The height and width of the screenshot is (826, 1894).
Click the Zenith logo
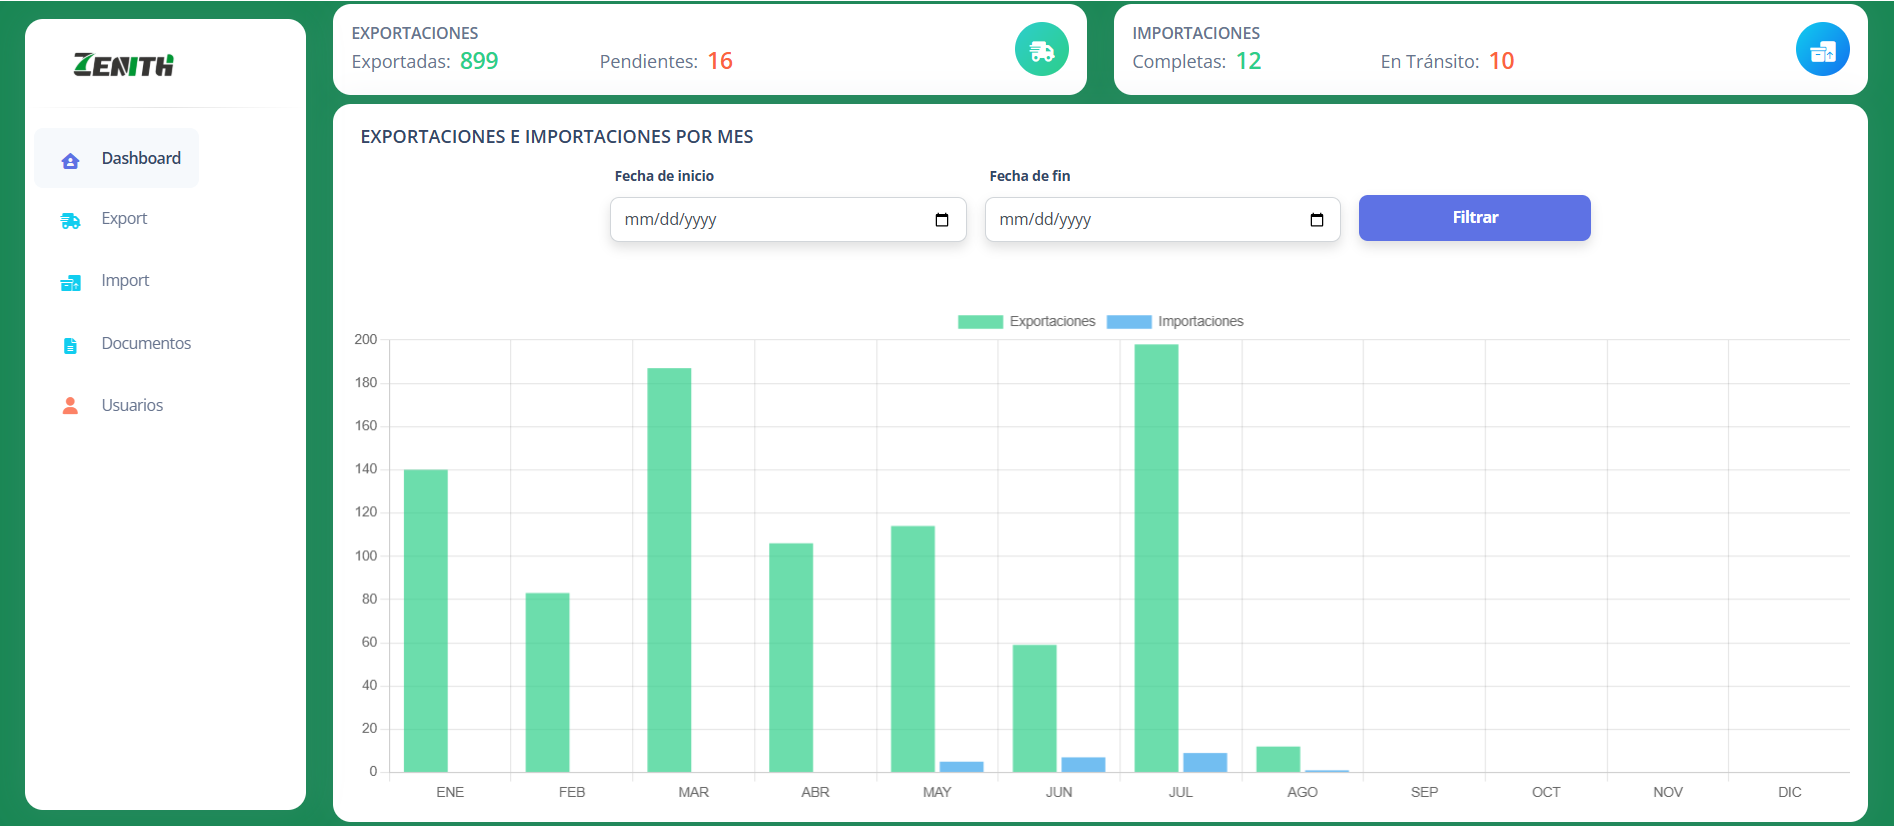coord(124,65)
